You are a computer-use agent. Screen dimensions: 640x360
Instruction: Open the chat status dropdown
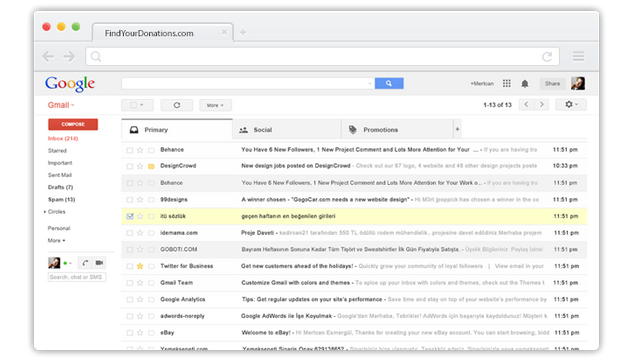pyautogui.click(x=70, y=263)
